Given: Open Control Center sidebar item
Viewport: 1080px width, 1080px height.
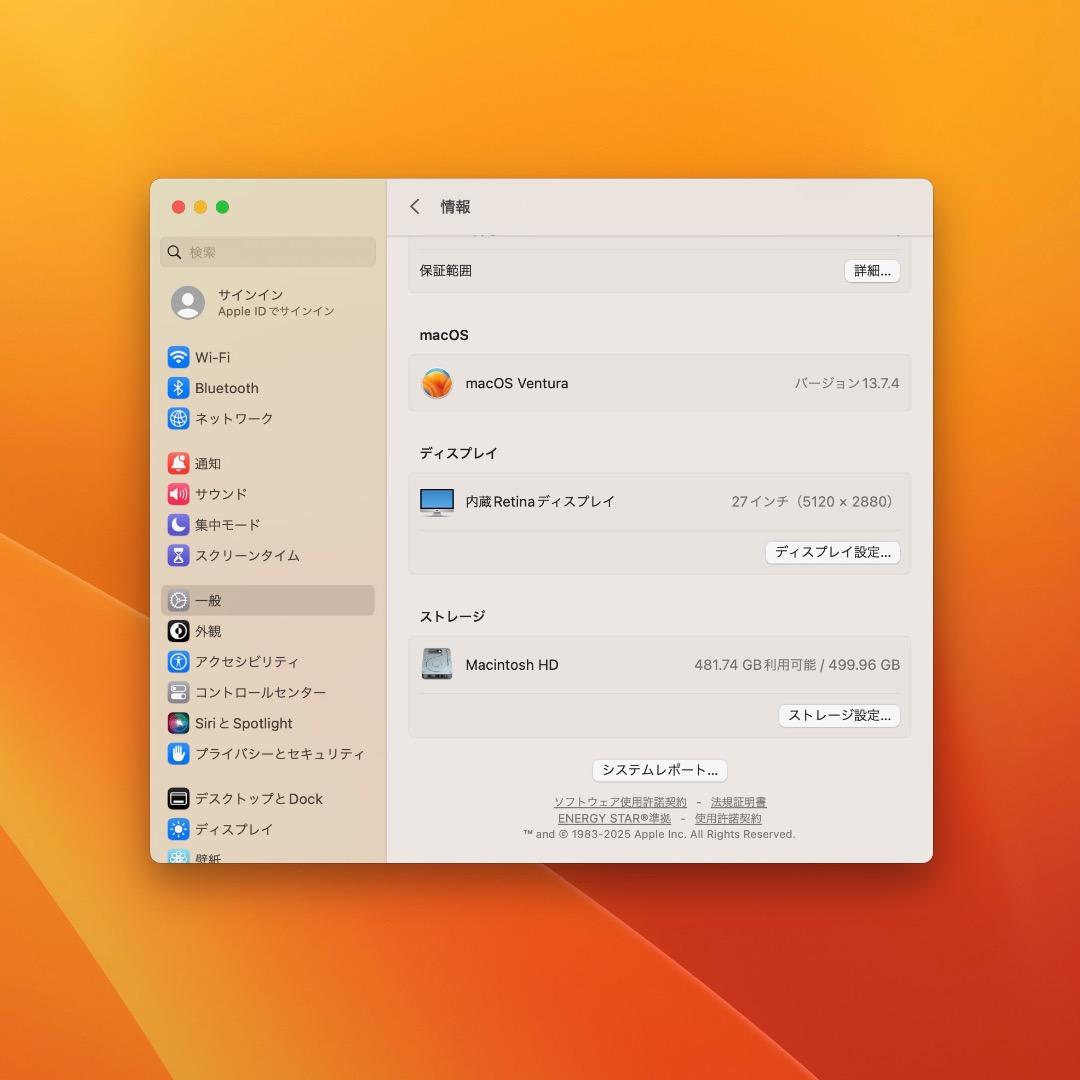Looking at the screenshot, I should pos(260,692).
